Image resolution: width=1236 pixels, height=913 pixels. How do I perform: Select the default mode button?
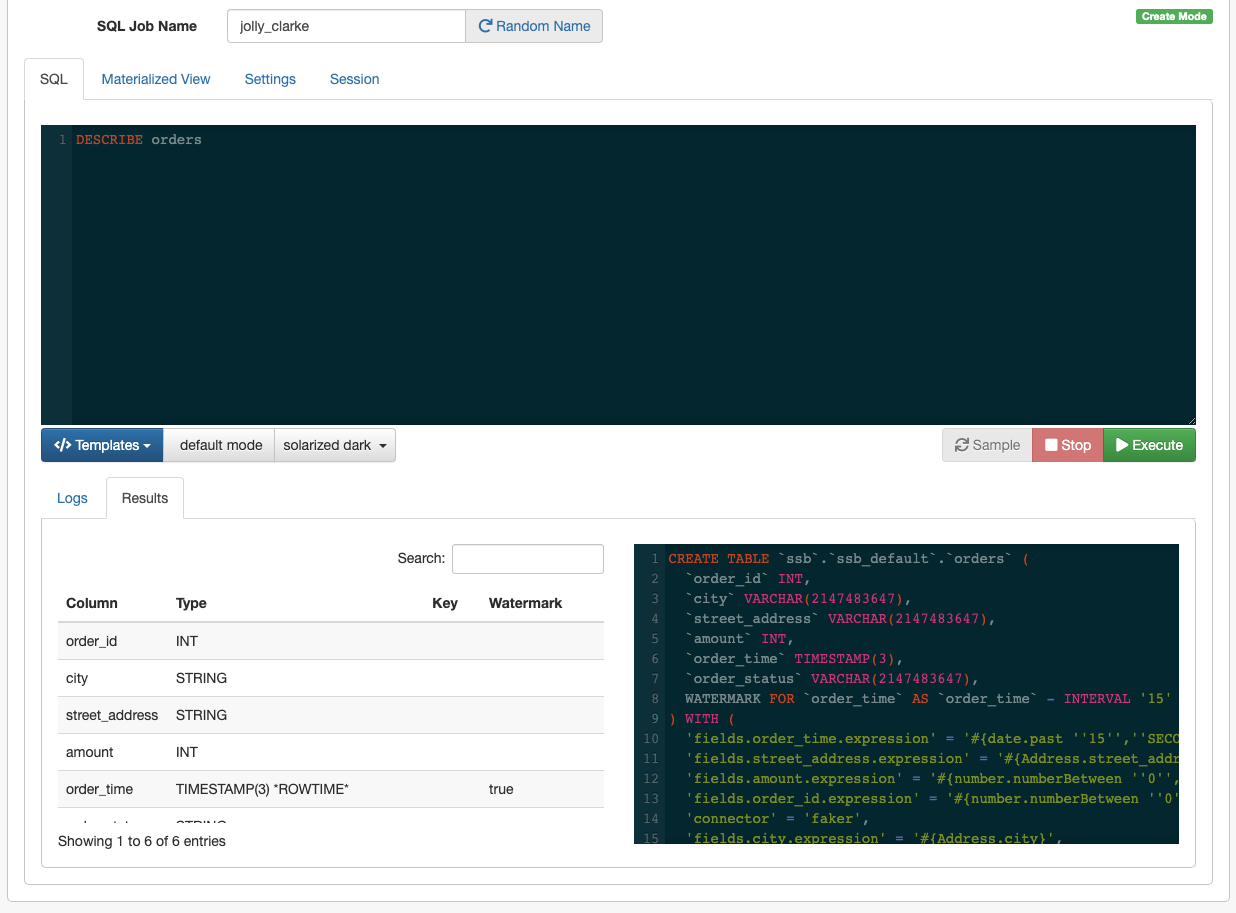click(x=220, y=445)
